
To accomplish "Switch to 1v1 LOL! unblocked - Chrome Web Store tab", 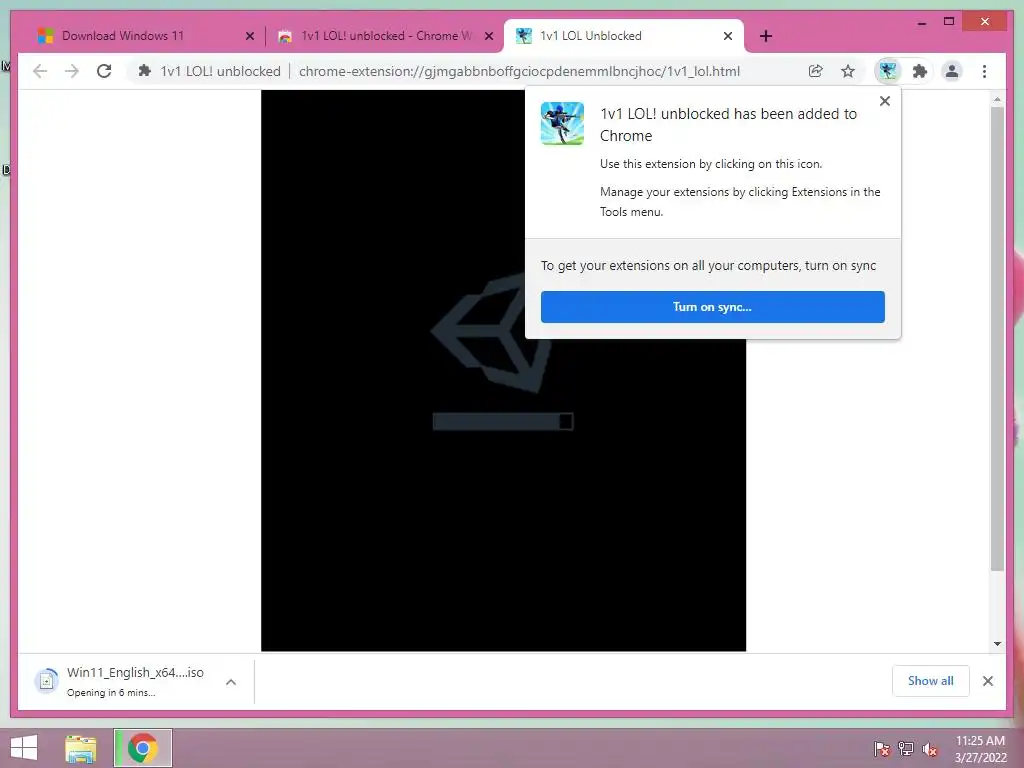I will [x=385, y=36].
